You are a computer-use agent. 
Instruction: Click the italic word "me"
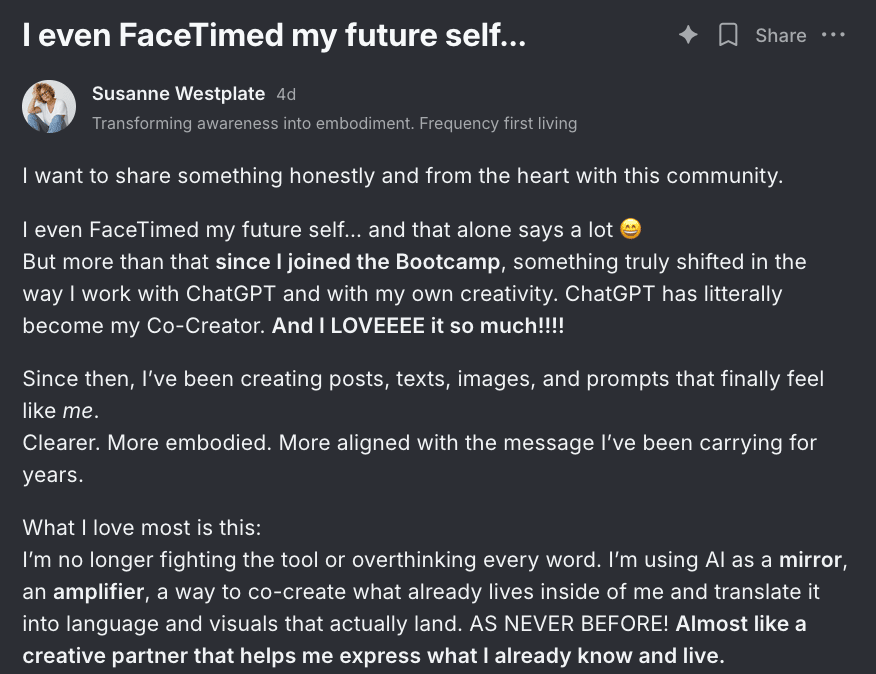(x=77, y=411)
